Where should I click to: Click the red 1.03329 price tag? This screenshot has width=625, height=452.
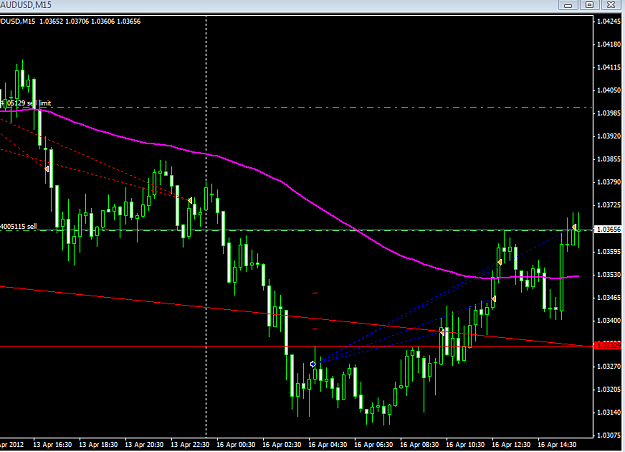tap(608, 346)
